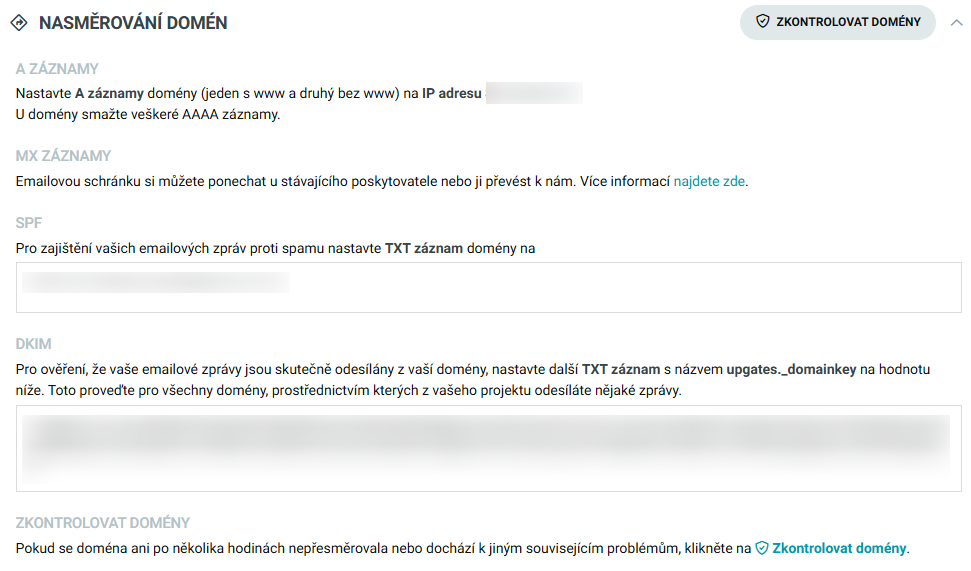Image resolution: width=971 pixels, height=571 pixels.
Task: Click shield icon inside top Zkontrolovat domény button
Action: 762,22
